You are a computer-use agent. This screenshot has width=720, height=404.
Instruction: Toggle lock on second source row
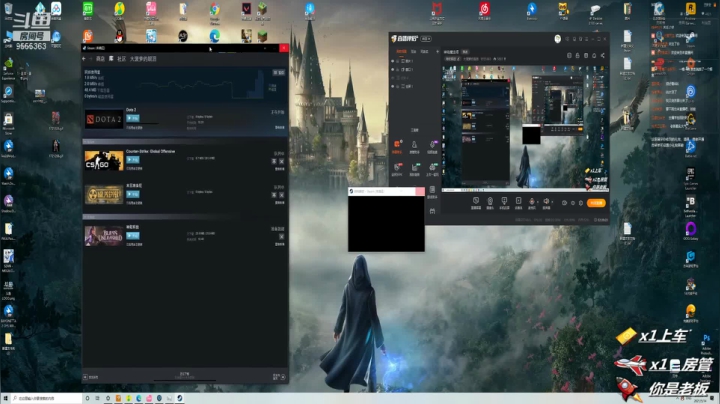(x=398, y=69)
